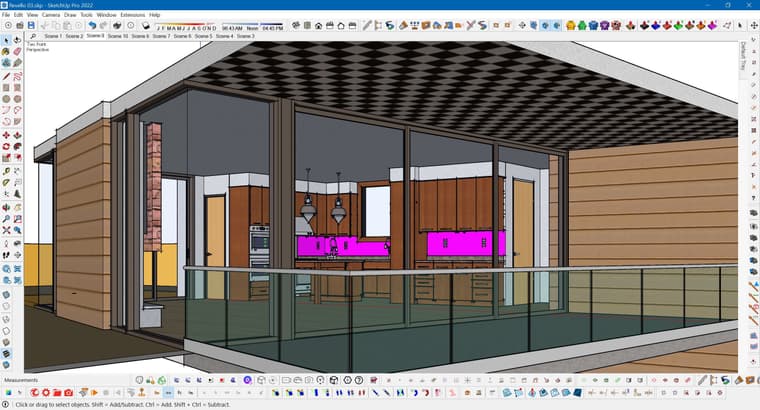
Task: Open the Camera menu
Action: click(x=49, y=15)
